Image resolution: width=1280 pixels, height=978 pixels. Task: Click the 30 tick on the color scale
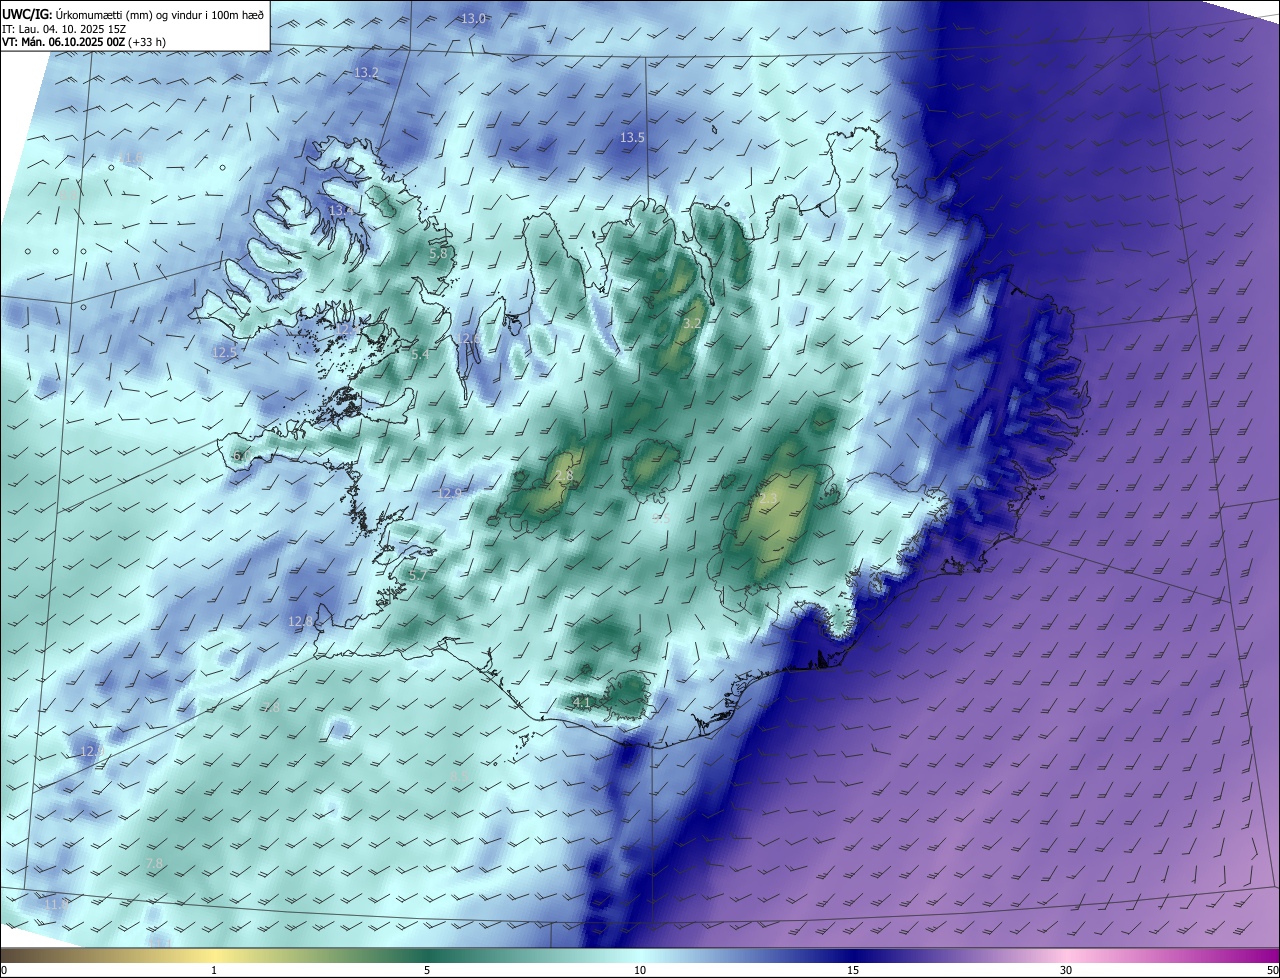1066,970
